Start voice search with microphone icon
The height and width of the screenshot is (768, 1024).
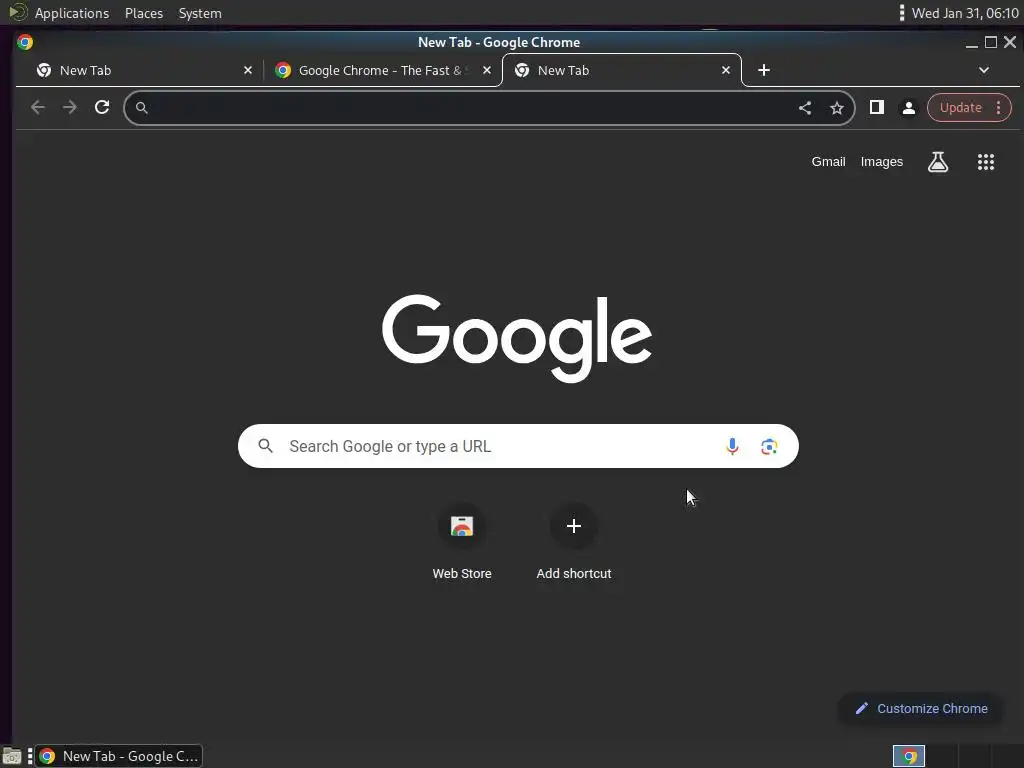(732, 446)
